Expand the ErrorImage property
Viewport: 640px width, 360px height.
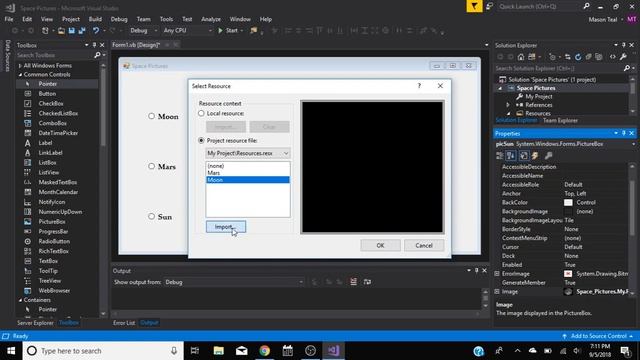tap(497, 274)
